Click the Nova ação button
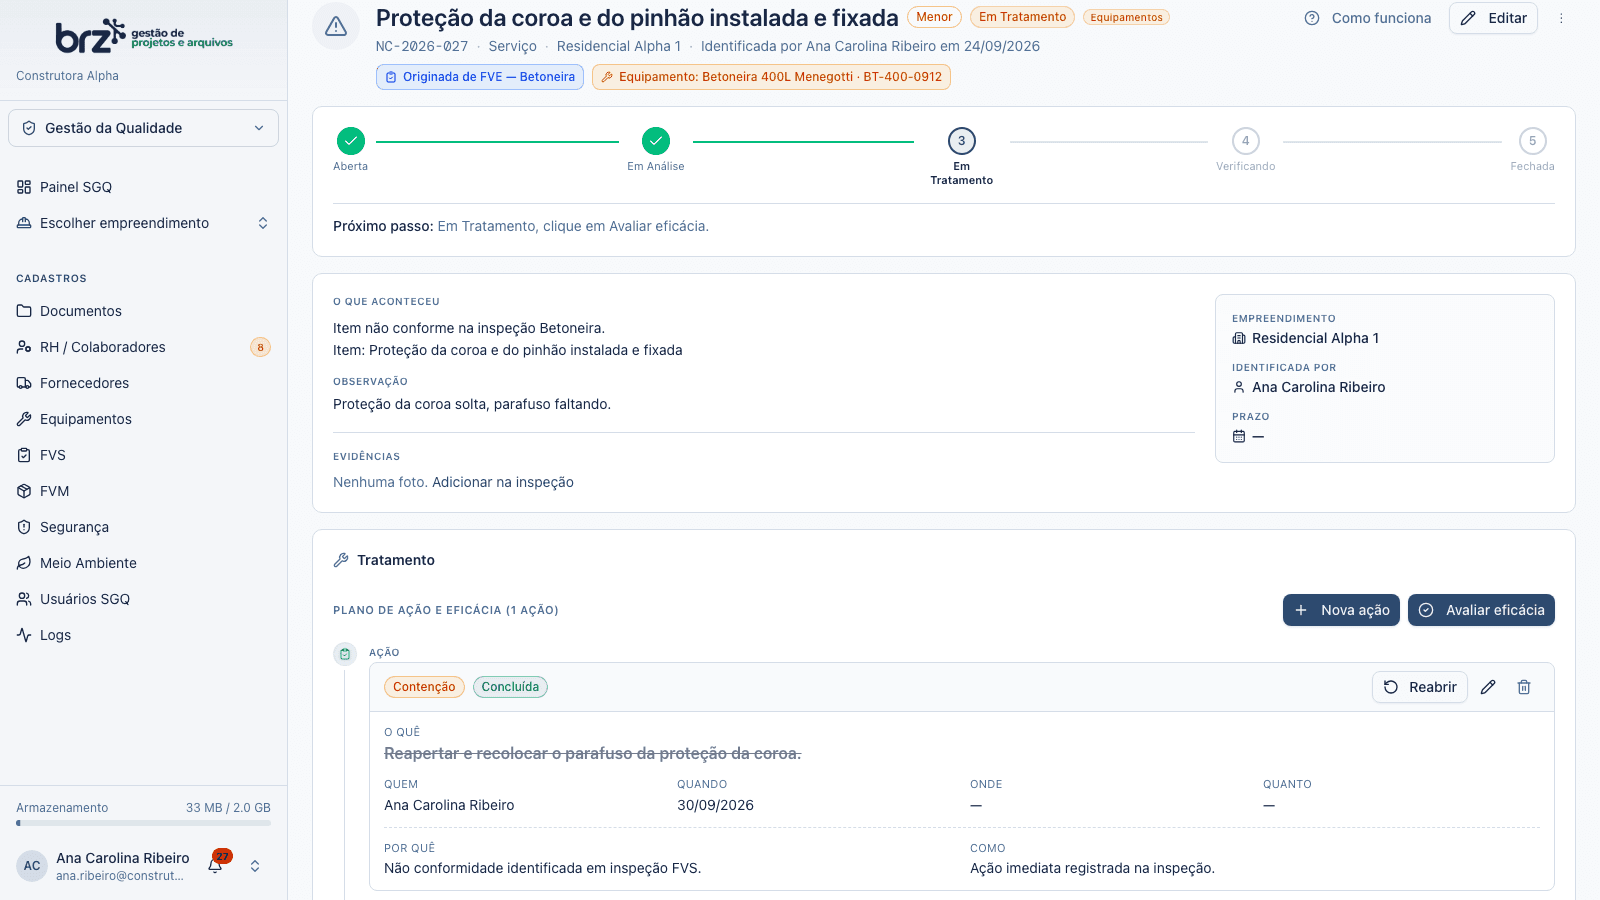The width and height of the screenshot is (1600, 900). pos(1341,610)
